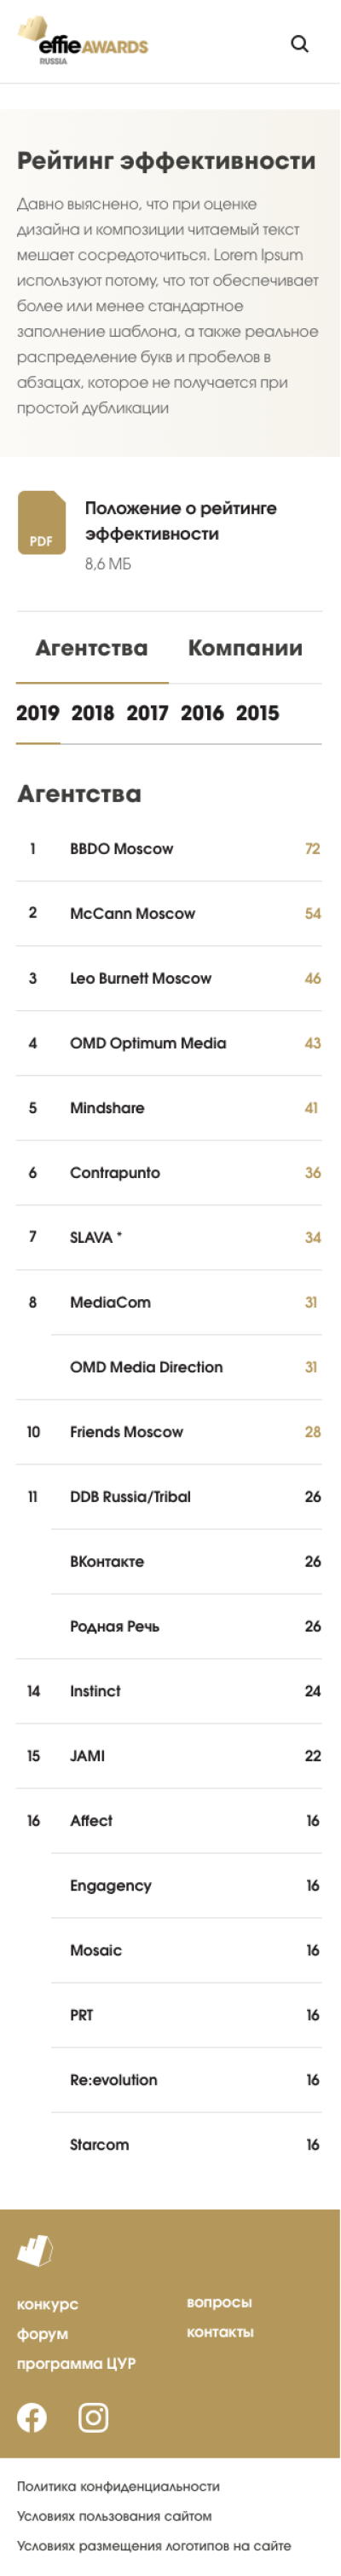Select BBDO Moscow ranking row

(x=169, y=849)
